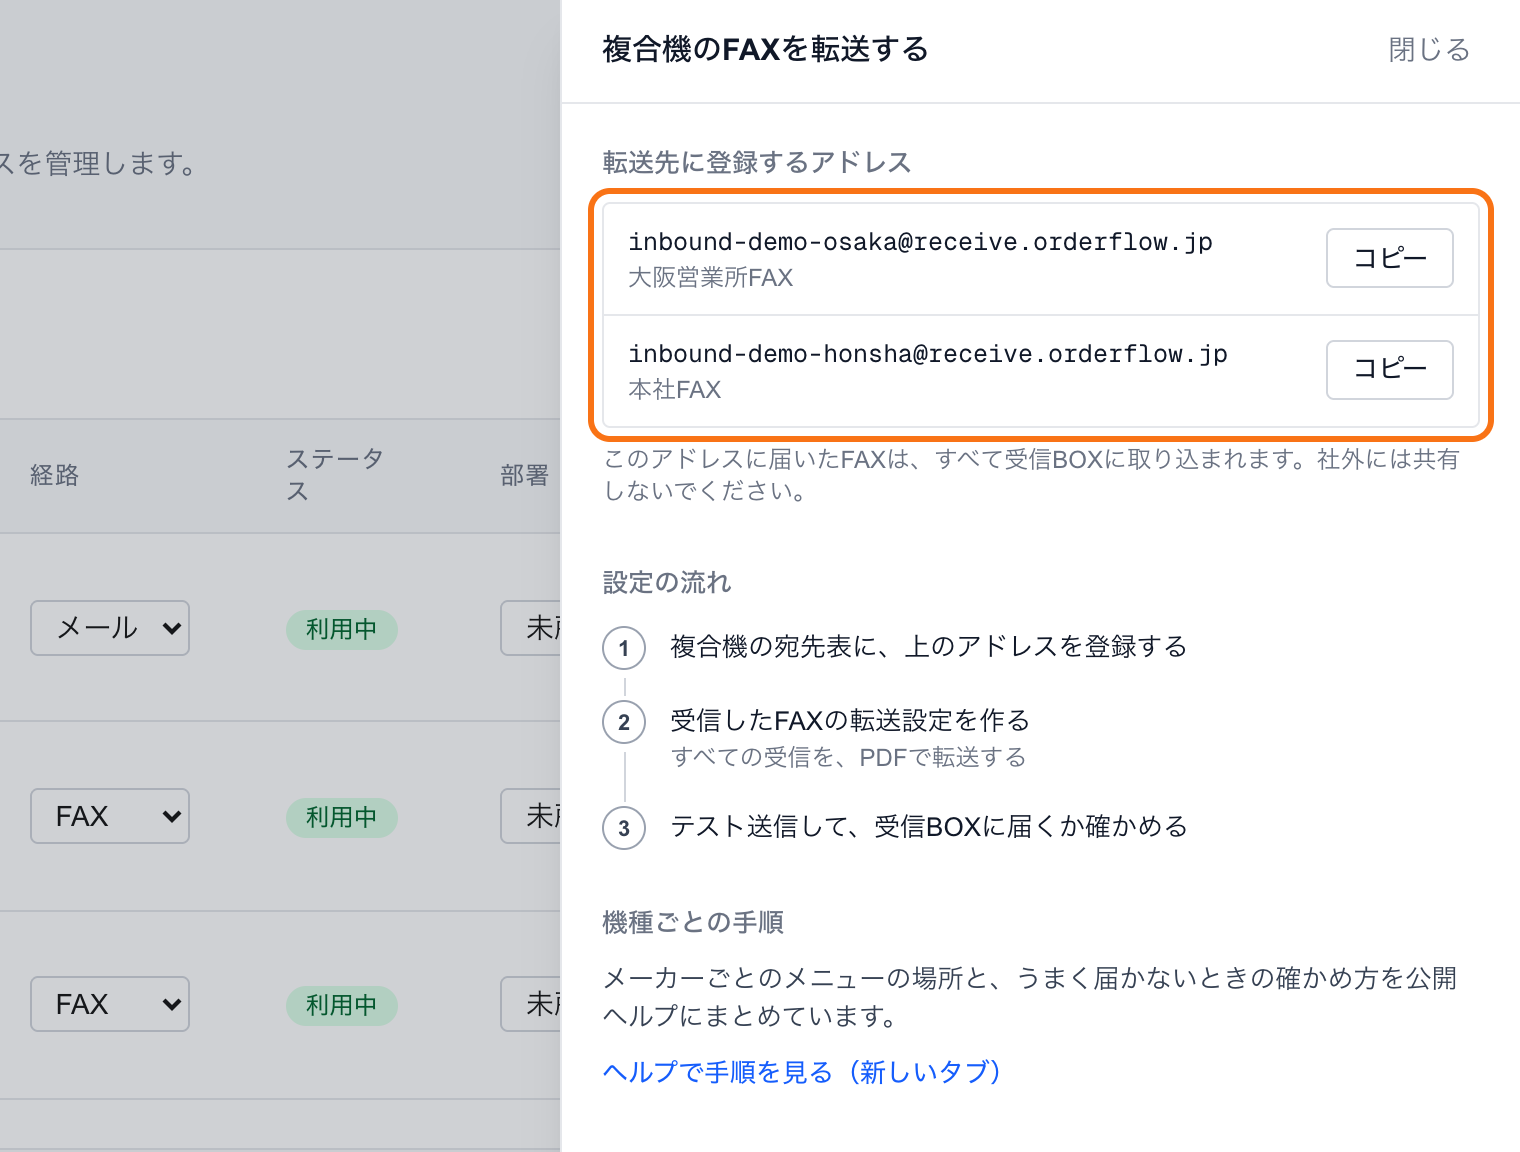Open the ヘルプで手順を見る link
The width and height of the screenshot is (1520, 1152).
point(802,1072)
